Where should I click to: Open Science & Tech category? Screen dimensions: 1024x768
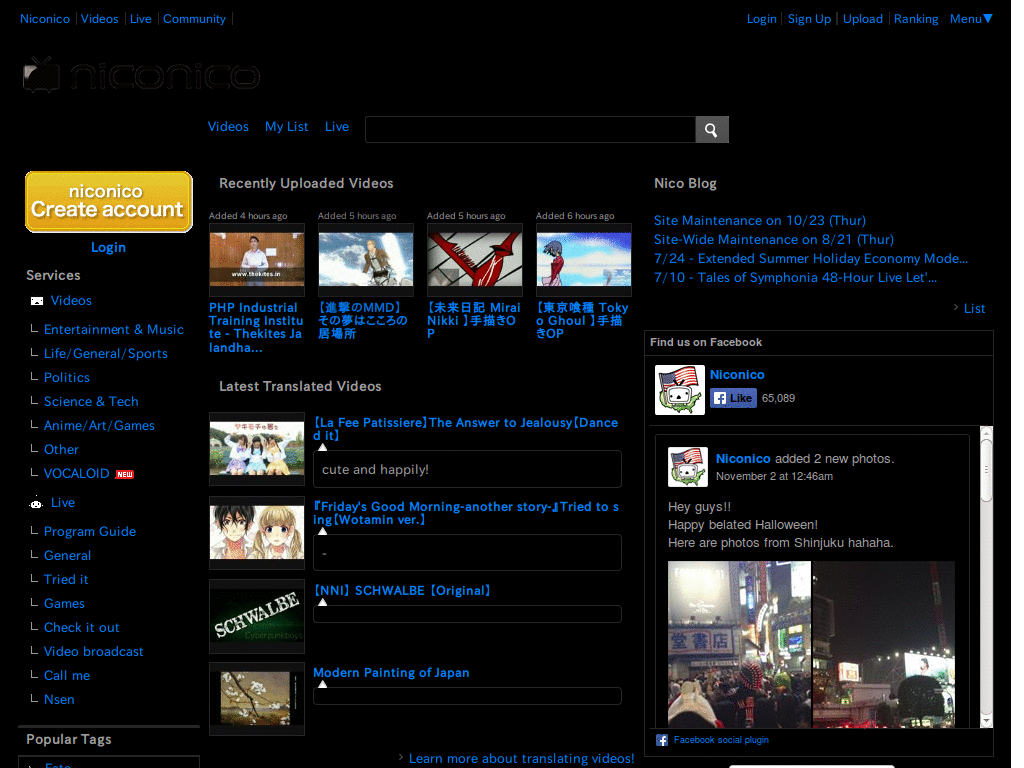pos(91,402)
